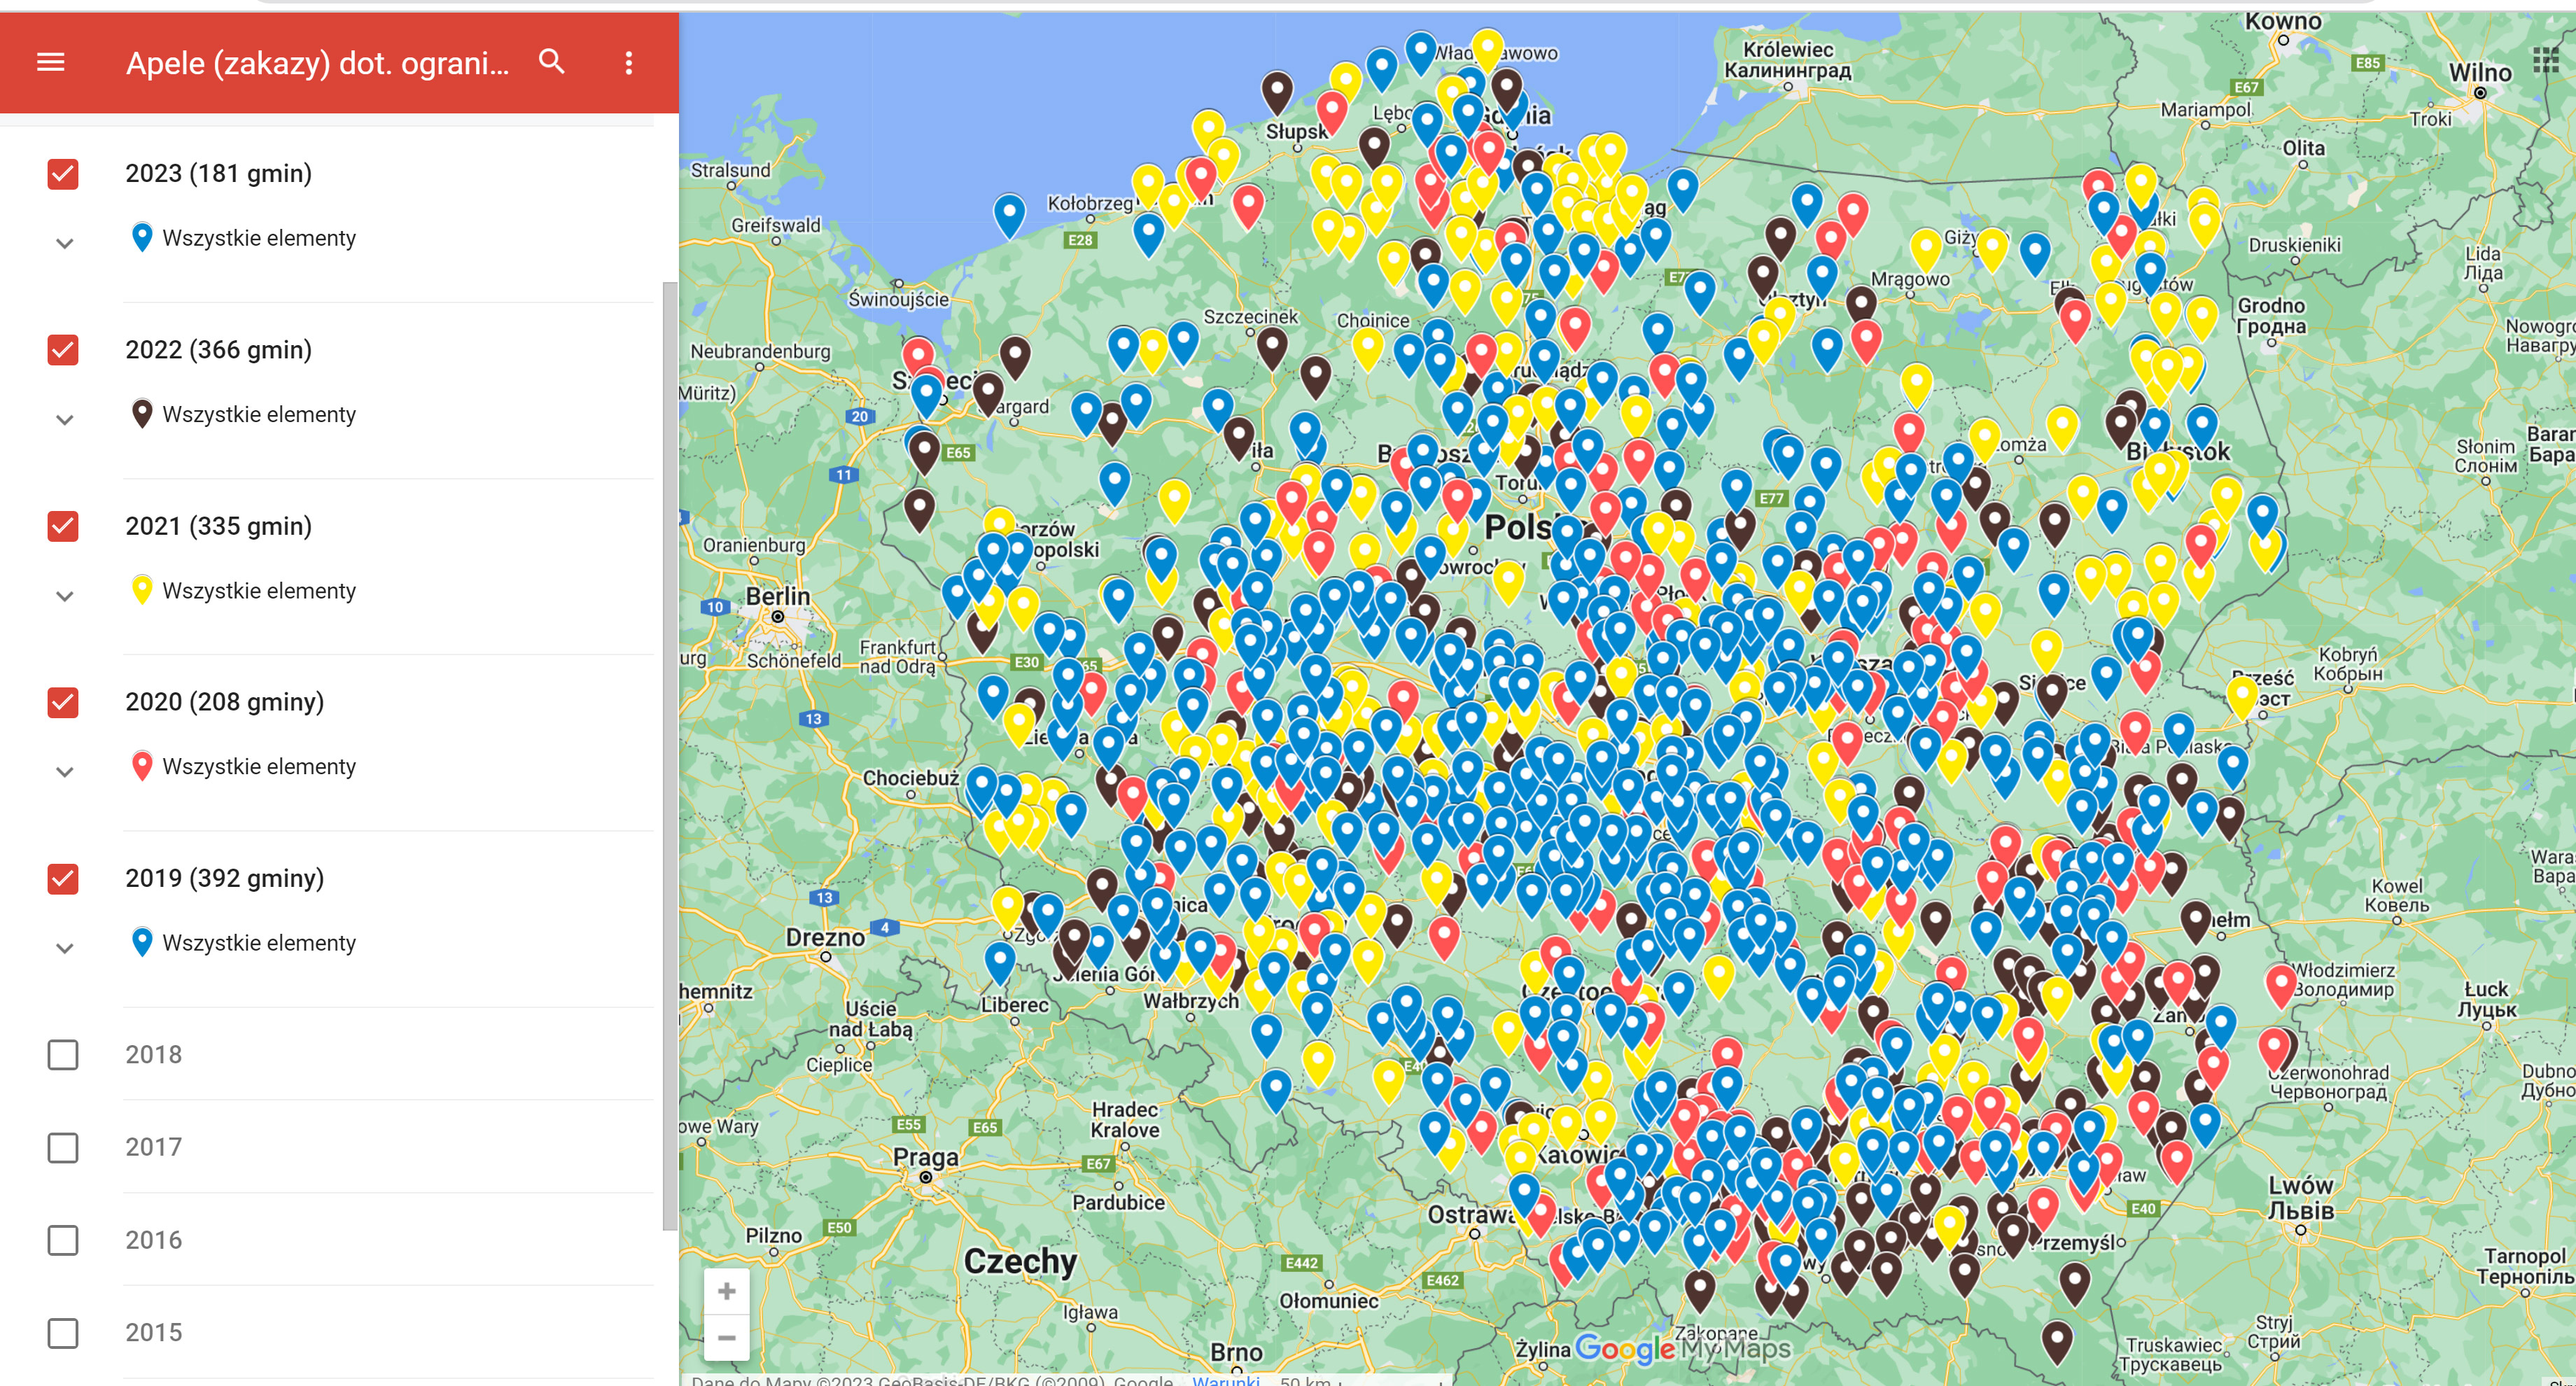2576x1386 pixels.
Task: Select 'Wszystkie elementy' under 2022 layer
Action: [258, 414]
